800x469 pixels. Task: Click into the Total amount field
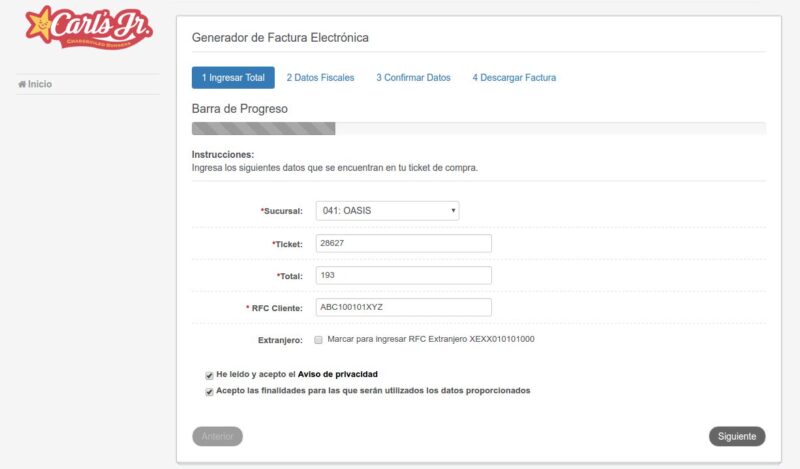pos(403,275)
